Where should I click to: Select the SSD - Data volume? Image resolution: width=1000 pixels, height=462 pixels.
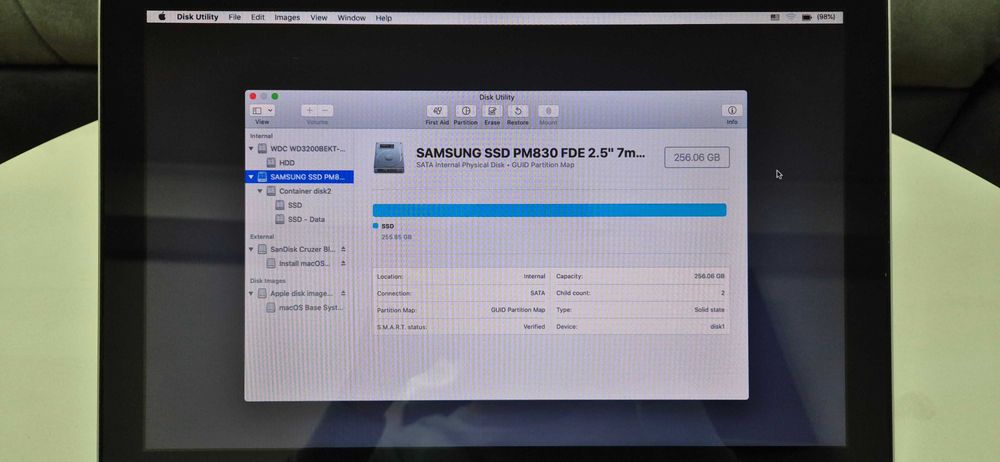(299, 219)
